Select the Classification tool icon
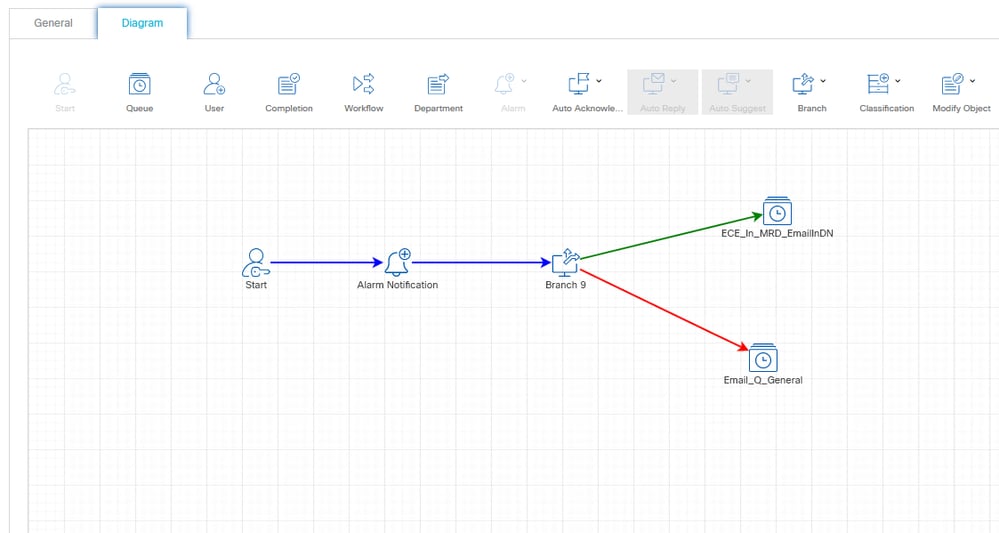999x533 pixels. 878,84
